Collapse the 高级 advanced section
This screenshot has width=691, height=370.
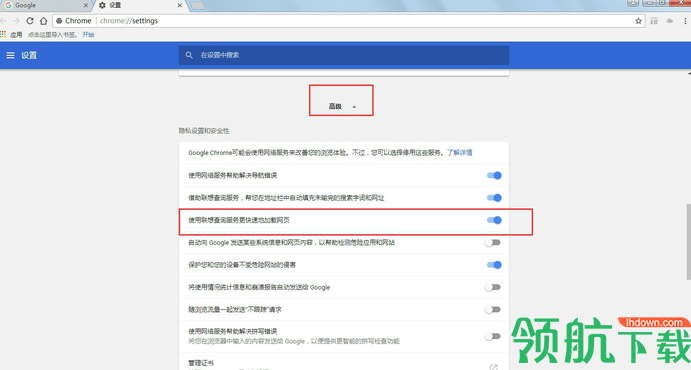click(x=342, y=106)
